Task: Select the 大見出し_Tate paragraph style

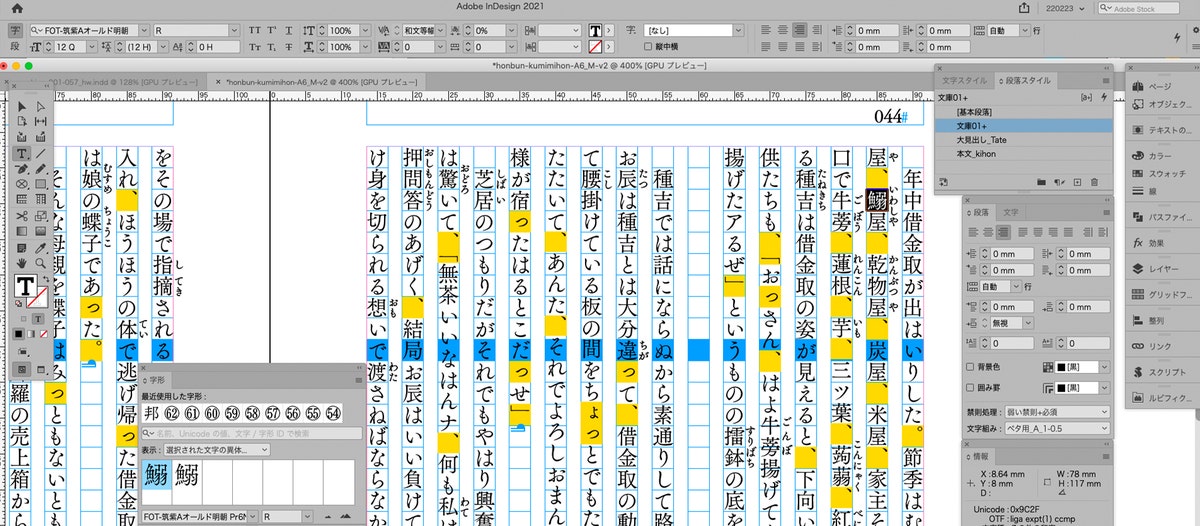Action: tap(980, 141)
